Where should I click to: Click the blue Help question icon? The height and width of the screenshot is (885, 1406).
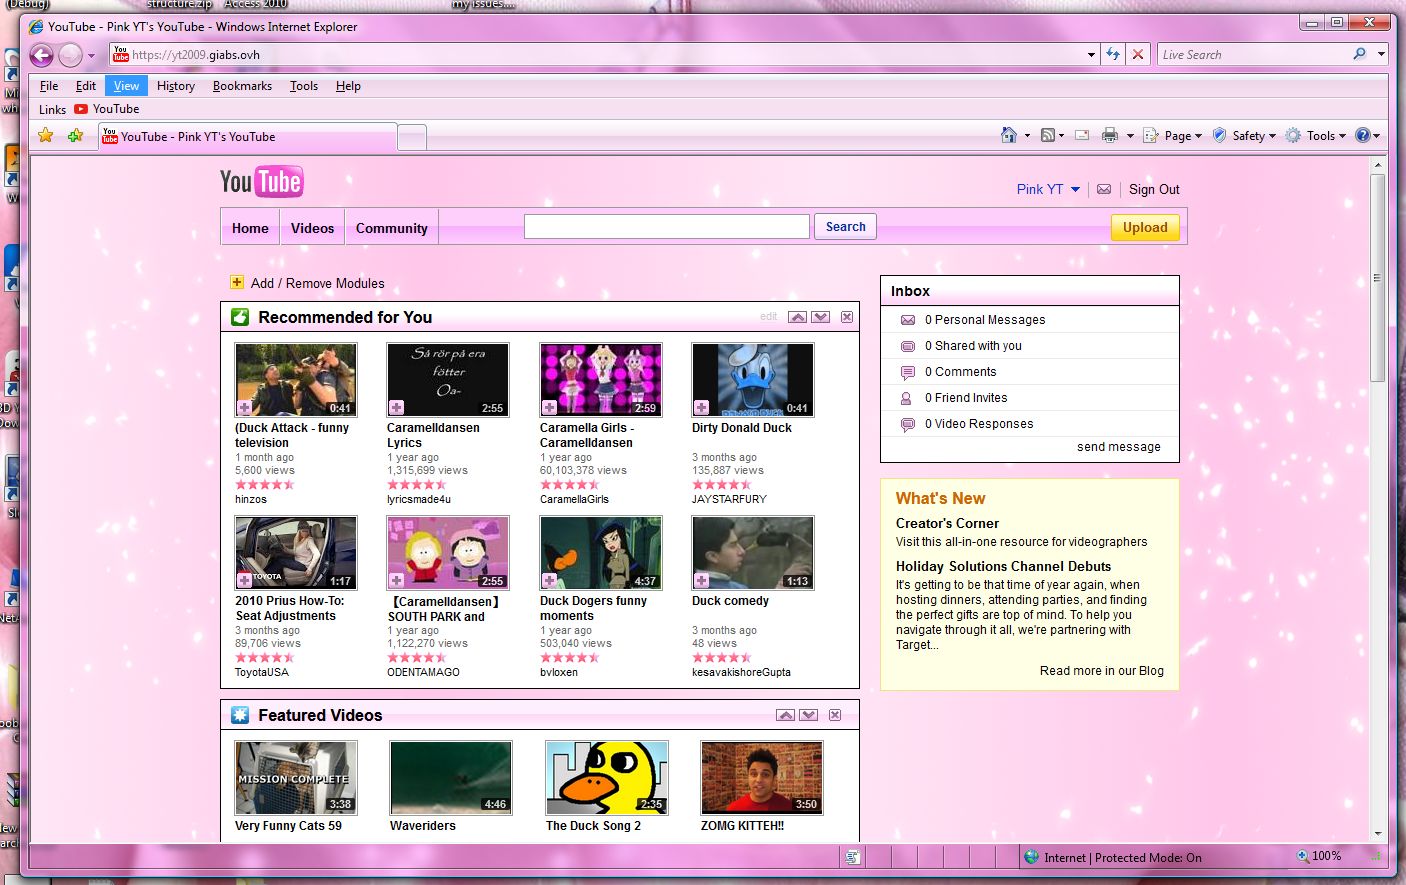coord(1362,135)
